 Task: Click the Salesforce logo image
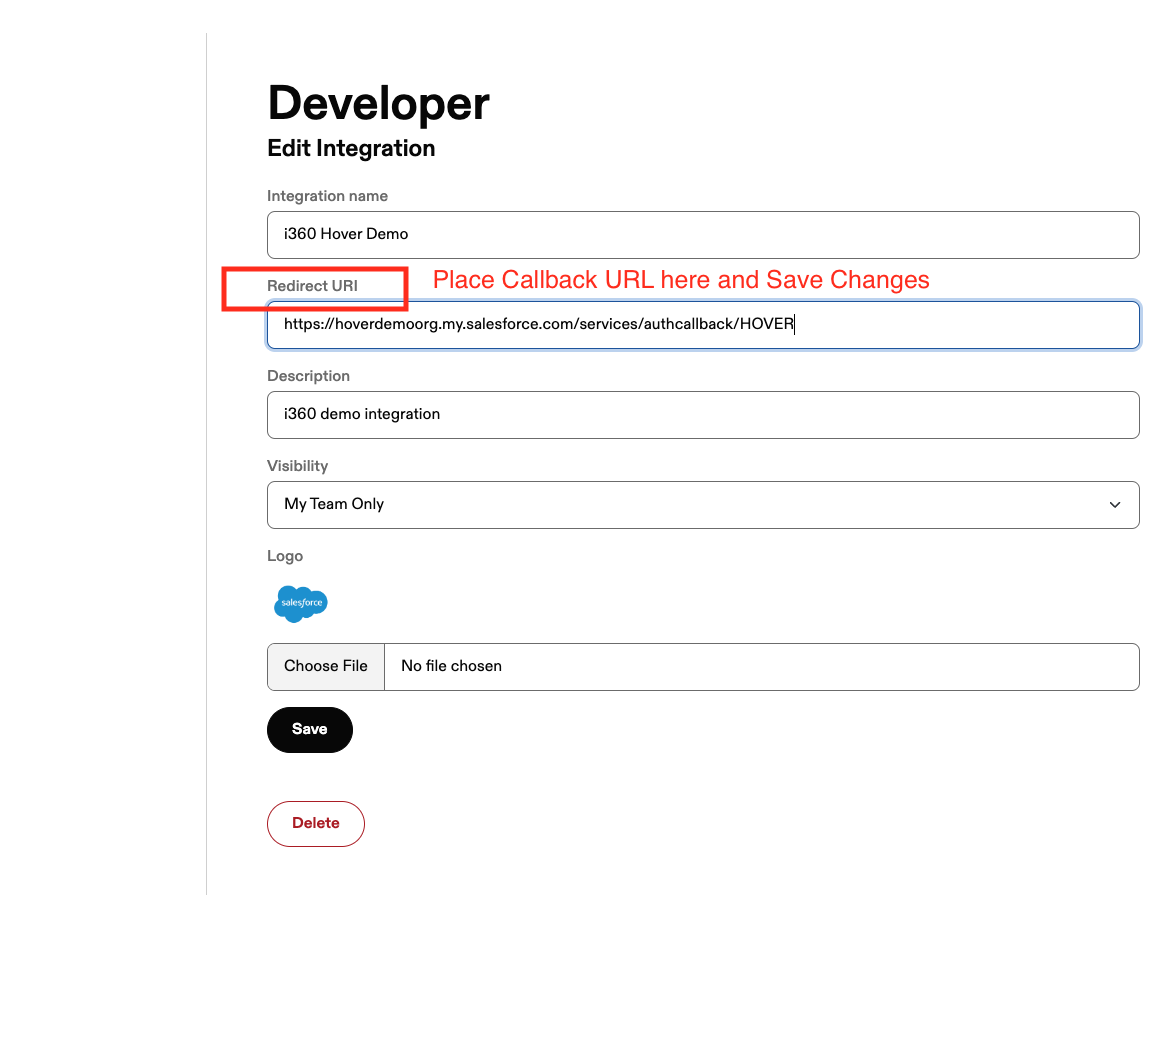[300, 604]
